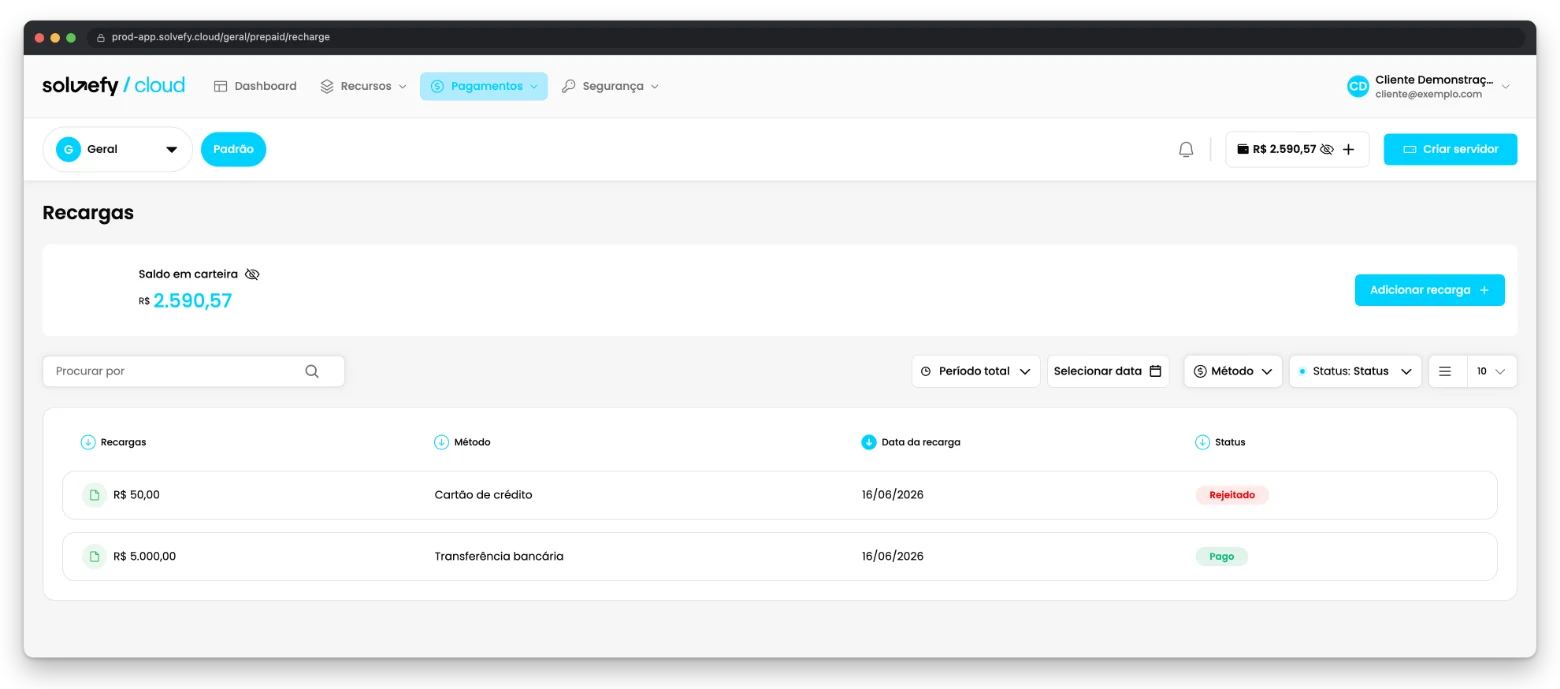Sort by the Status column arrow icon

pos(1202,442)
